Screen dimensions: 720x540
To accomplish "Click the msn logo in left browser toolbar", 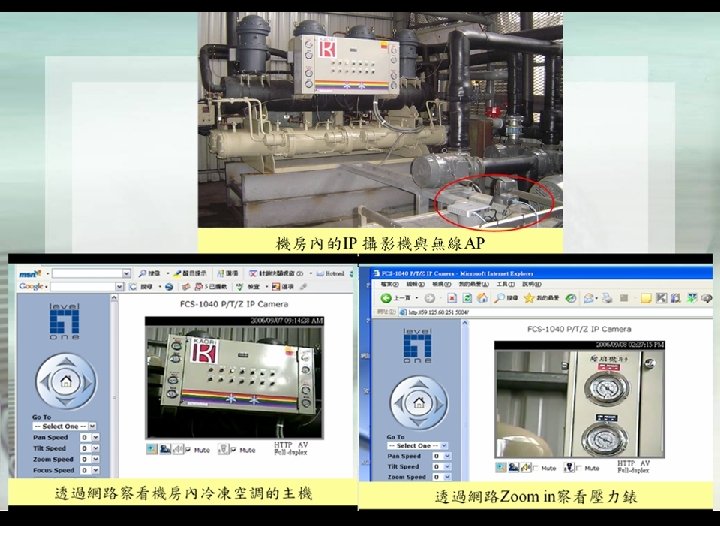I will 30,274.
